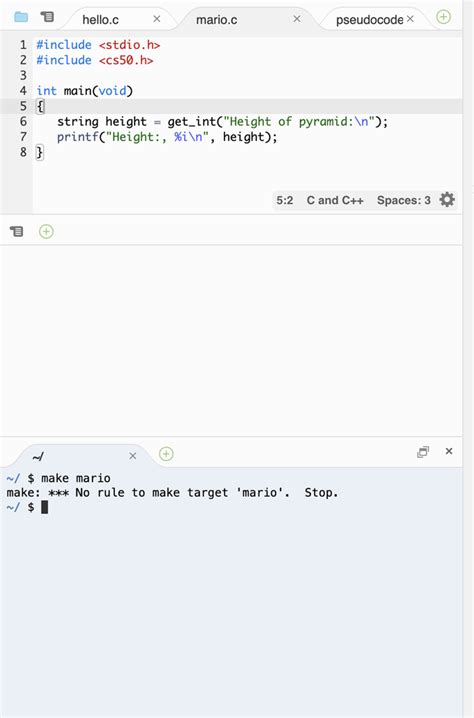Image resolution: width=474 pixels, height=718 pixels.
Task: Change the Spaces: 3 indentation setting
Action: click(x=403, y=200)
